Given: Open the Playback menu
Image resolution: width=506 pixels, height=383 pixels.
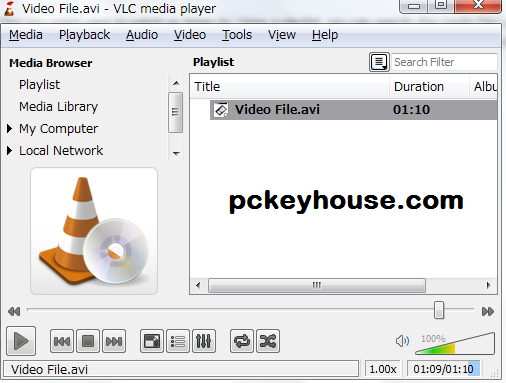Looking at the screenshot, I should click(84, 35).
